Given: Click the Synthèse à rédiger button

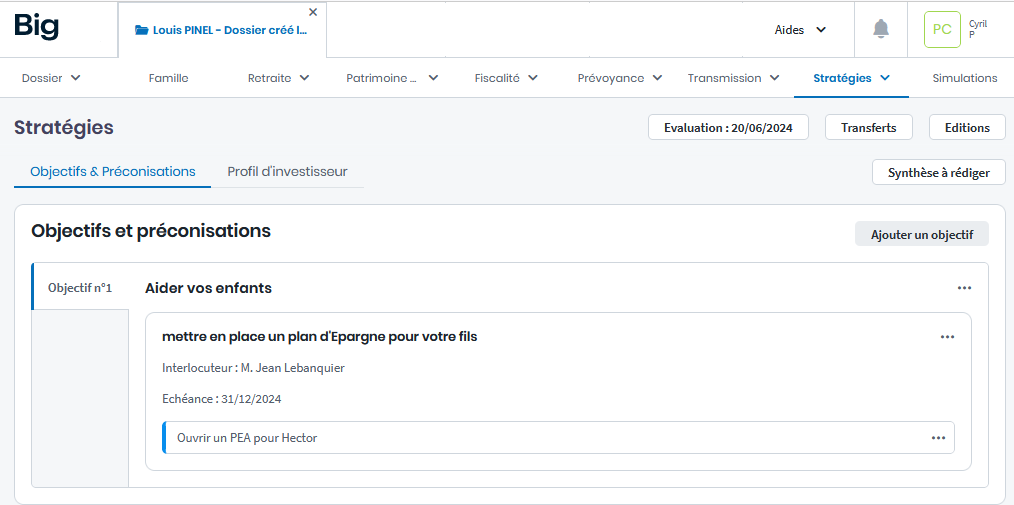Looking at the screenshot, I should coord(938,173).
